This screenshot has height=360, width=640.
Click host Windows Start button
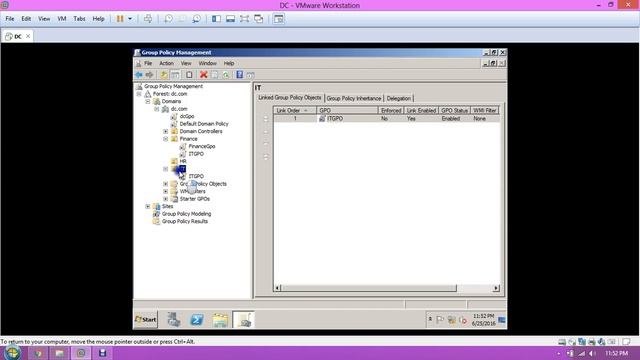(x=12, y=353)
